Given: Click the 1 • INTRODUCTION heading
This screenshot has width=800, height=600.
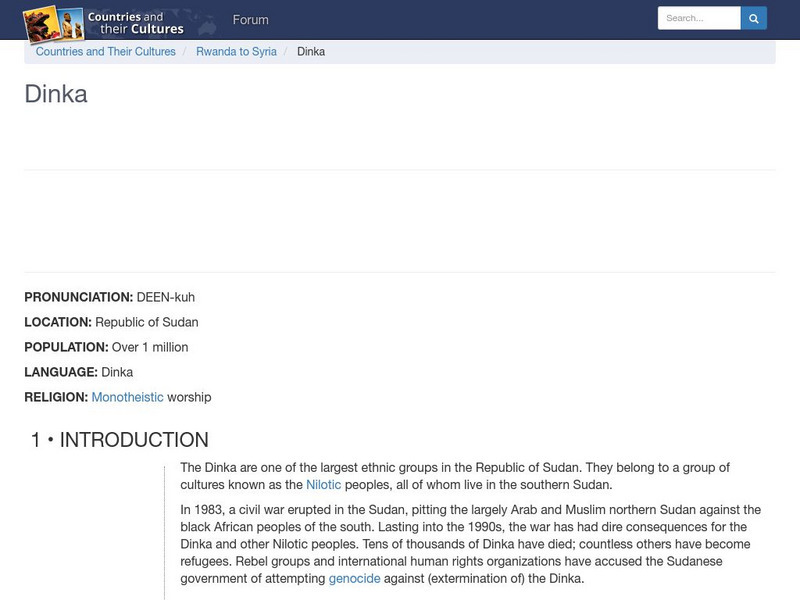Looking at the screenshot, I should 120,440.
